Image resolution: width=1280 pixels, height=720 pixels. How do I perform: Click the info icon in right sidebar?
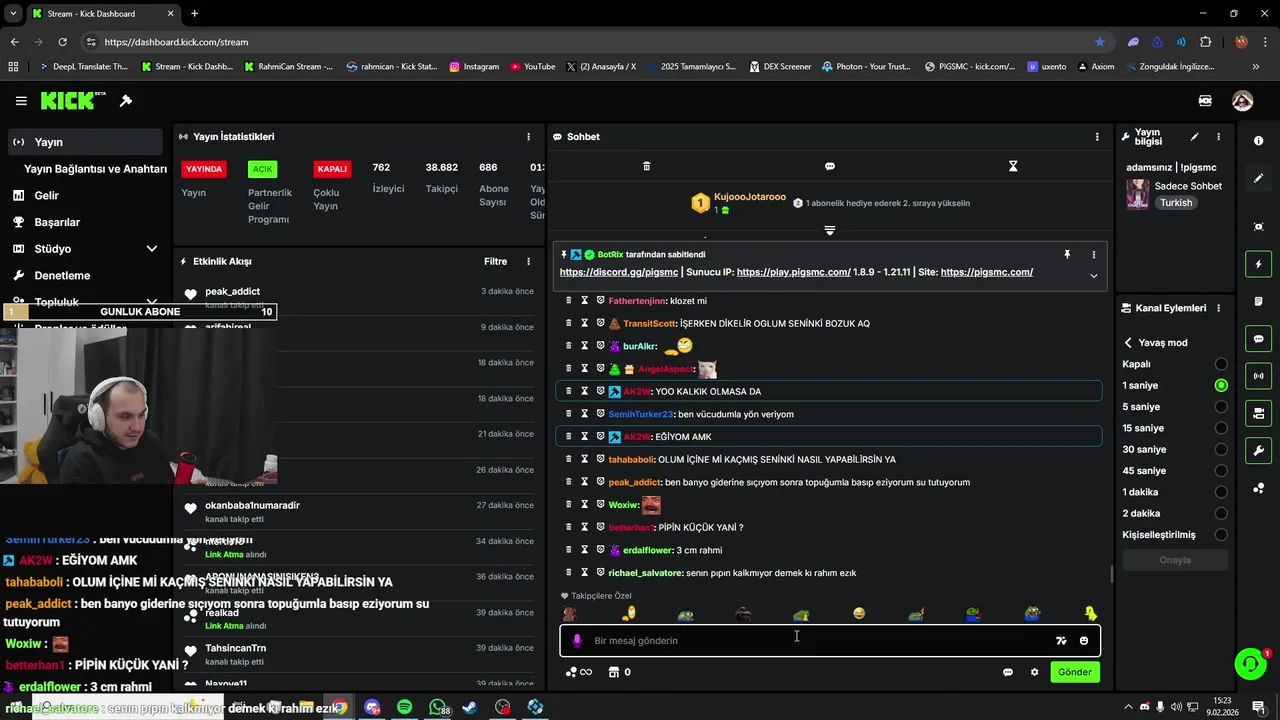(1258, 141)
